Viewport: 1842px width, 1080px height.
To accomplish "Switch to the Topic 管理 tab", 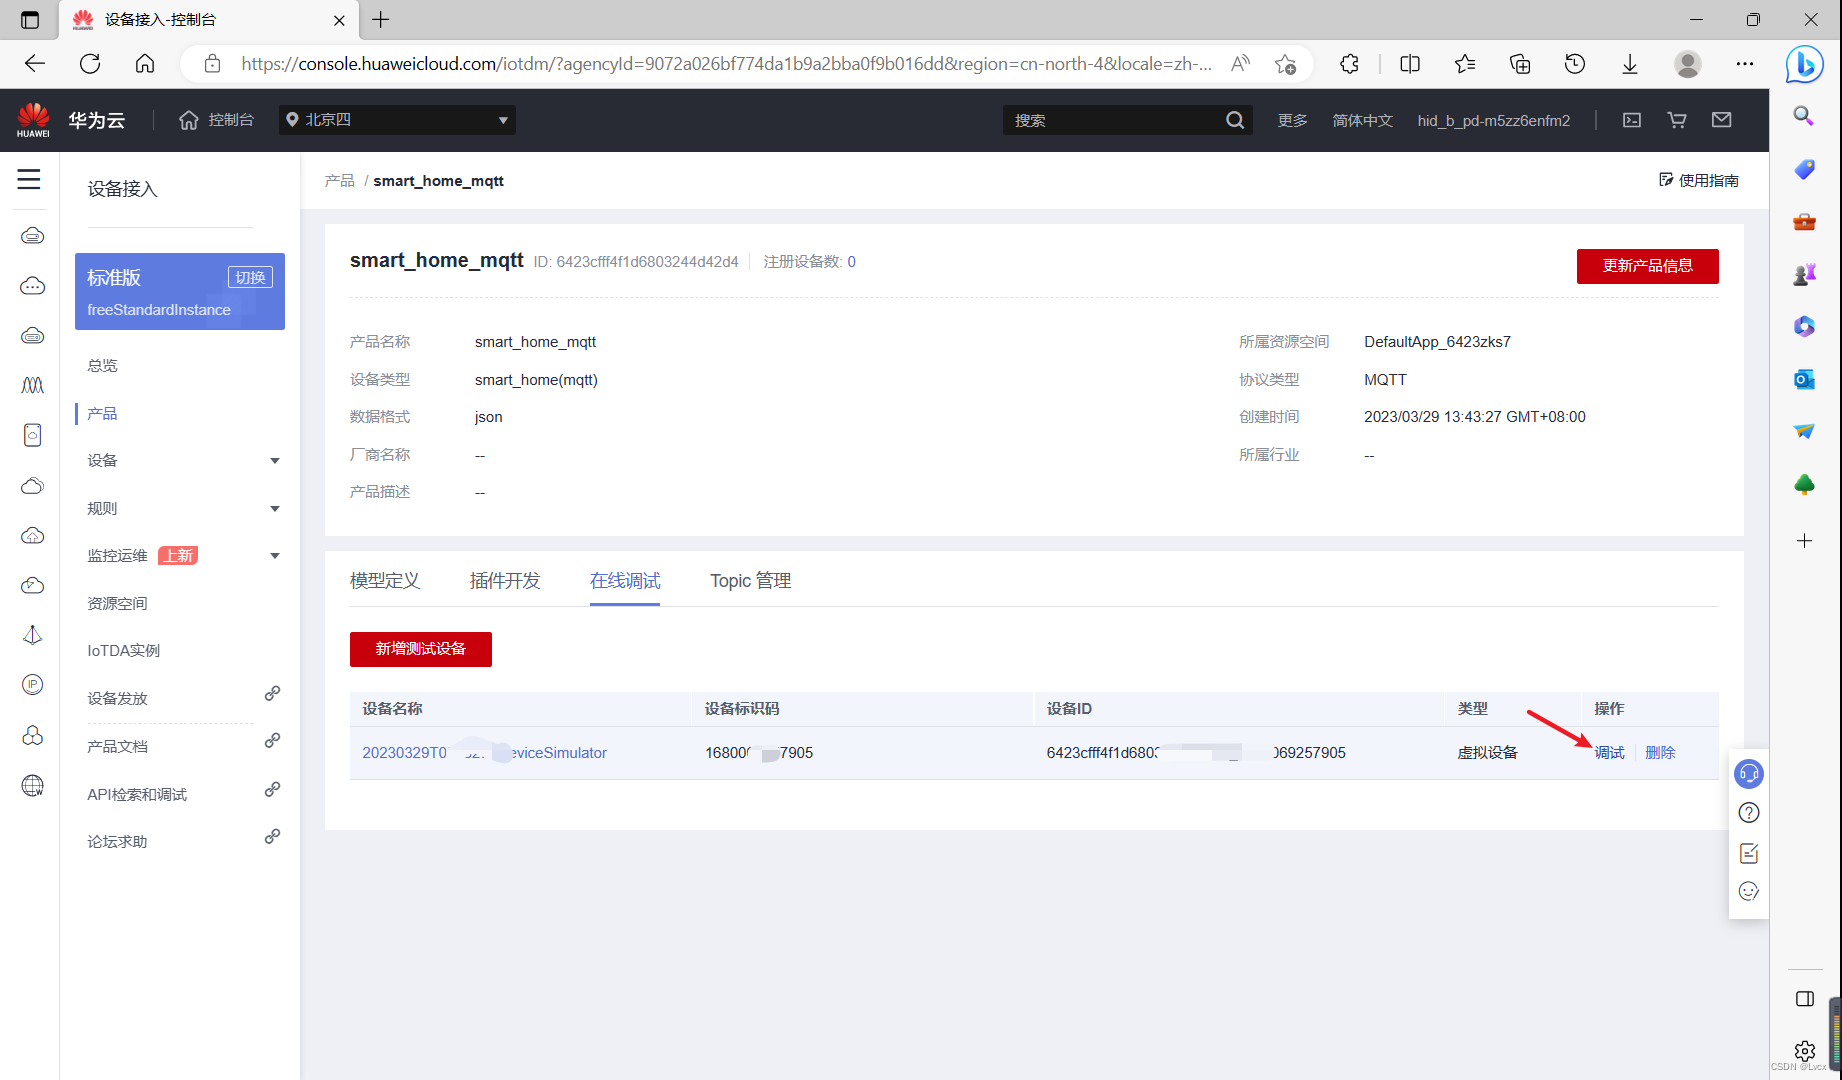I will [751, 581].
